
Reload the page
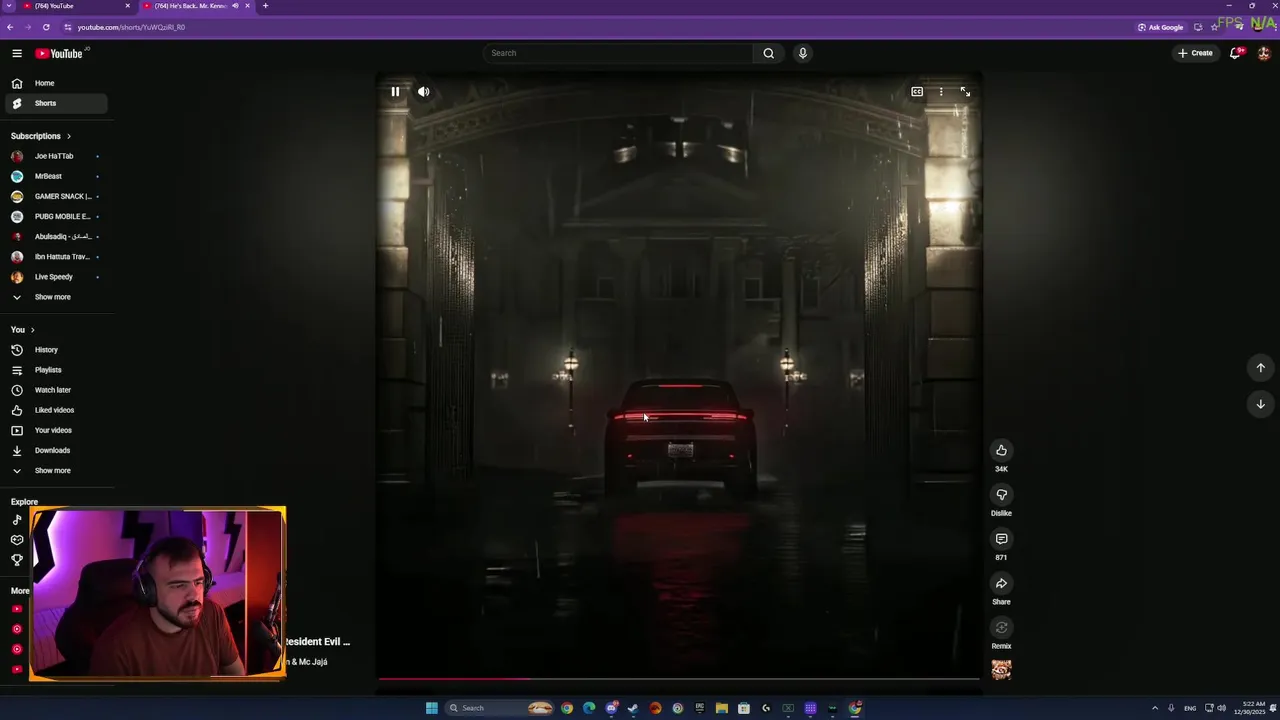pyautogui.click(x=46, y=27)
